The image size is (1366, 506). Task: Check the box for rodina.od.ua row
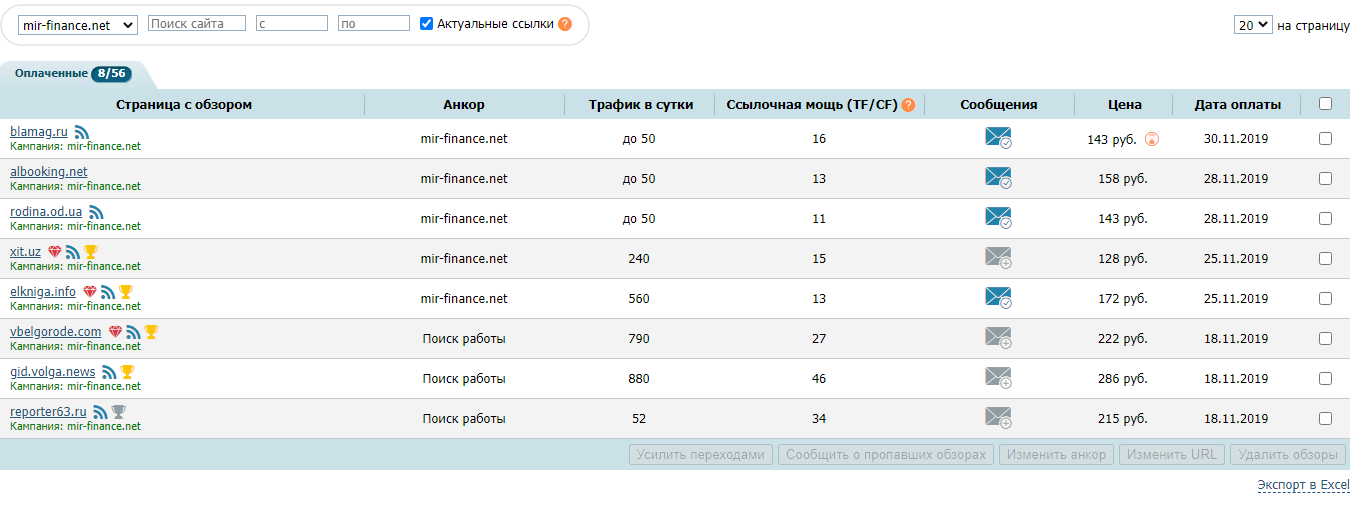pos(1325,219)
